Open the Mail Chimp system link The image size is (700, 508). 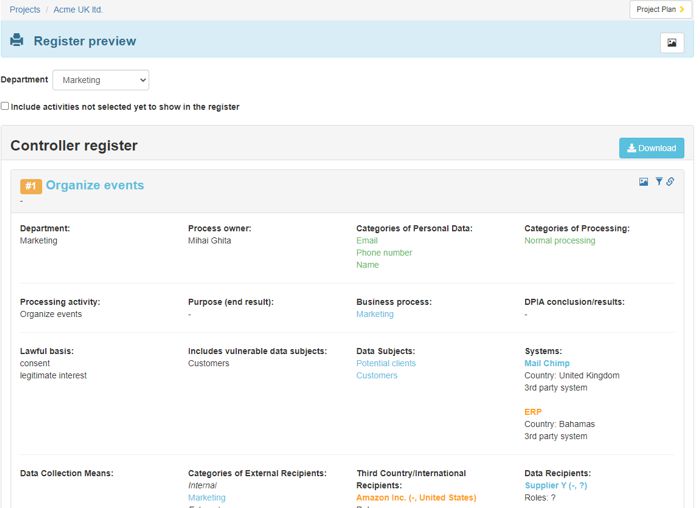[547, 363]
